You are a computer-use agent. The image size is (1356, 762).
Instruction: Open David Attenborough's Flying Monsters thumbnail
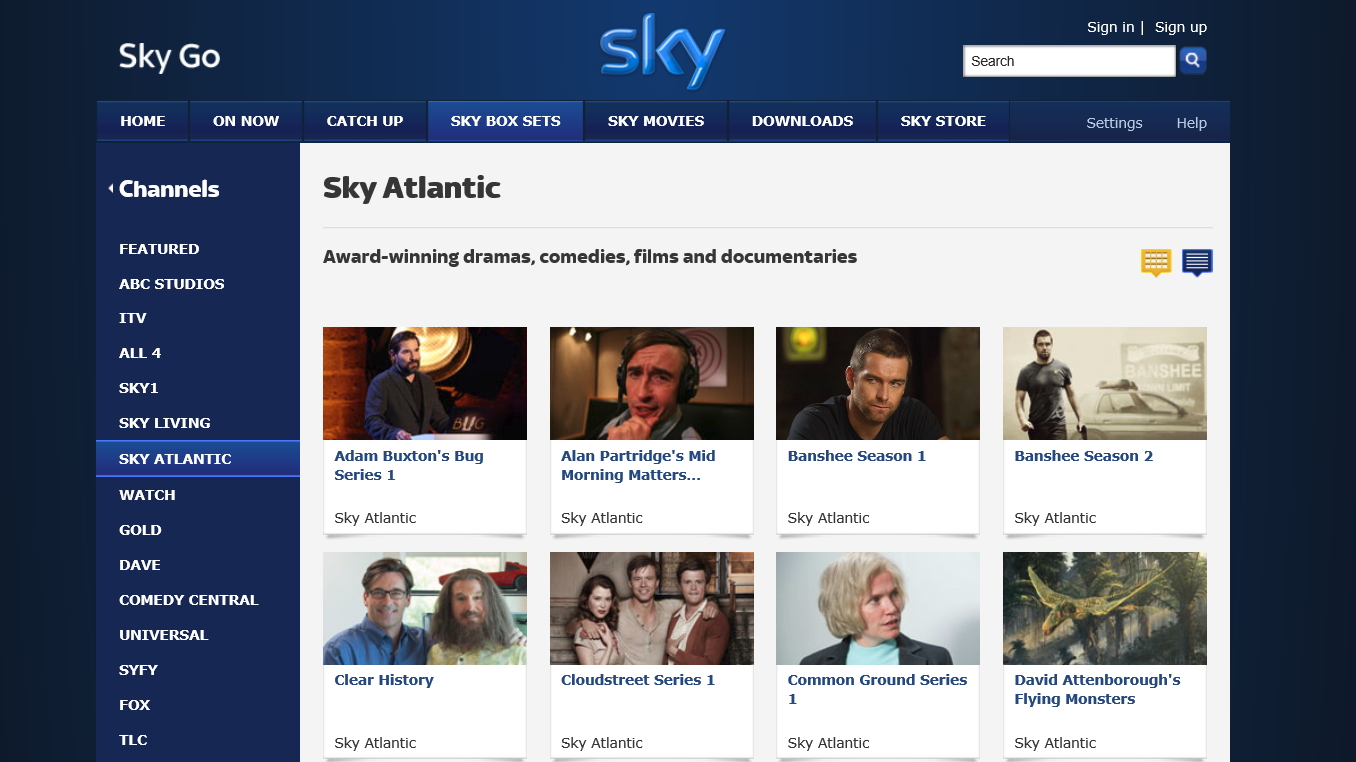[x=1105, y=608]
